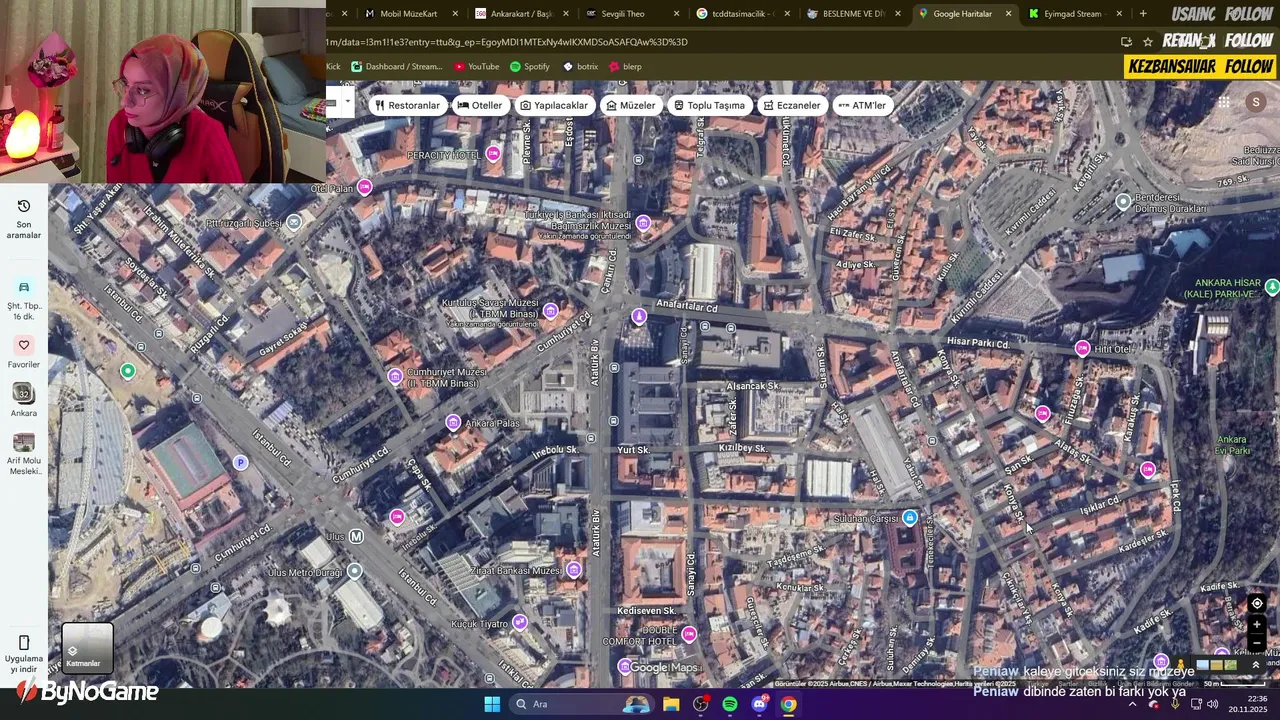Select the Türkiye İş Bankası Müzesi pin
The width and height of the screenshot is (1280, 720).
[643, 223]
